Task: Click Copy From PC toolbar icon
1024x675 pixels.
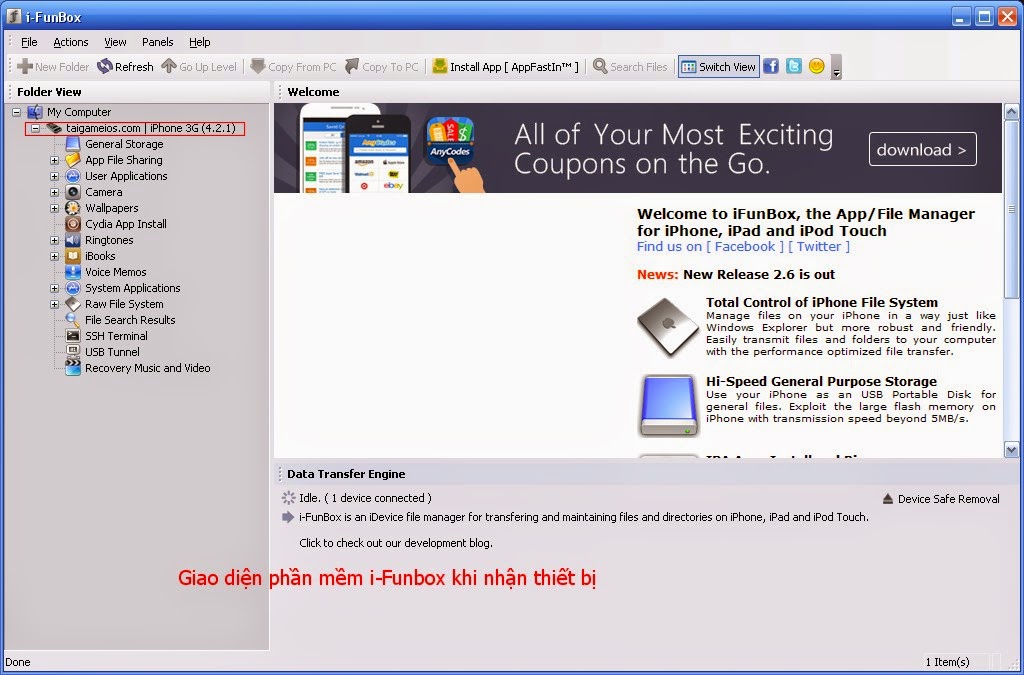Action: coord(258,66)
